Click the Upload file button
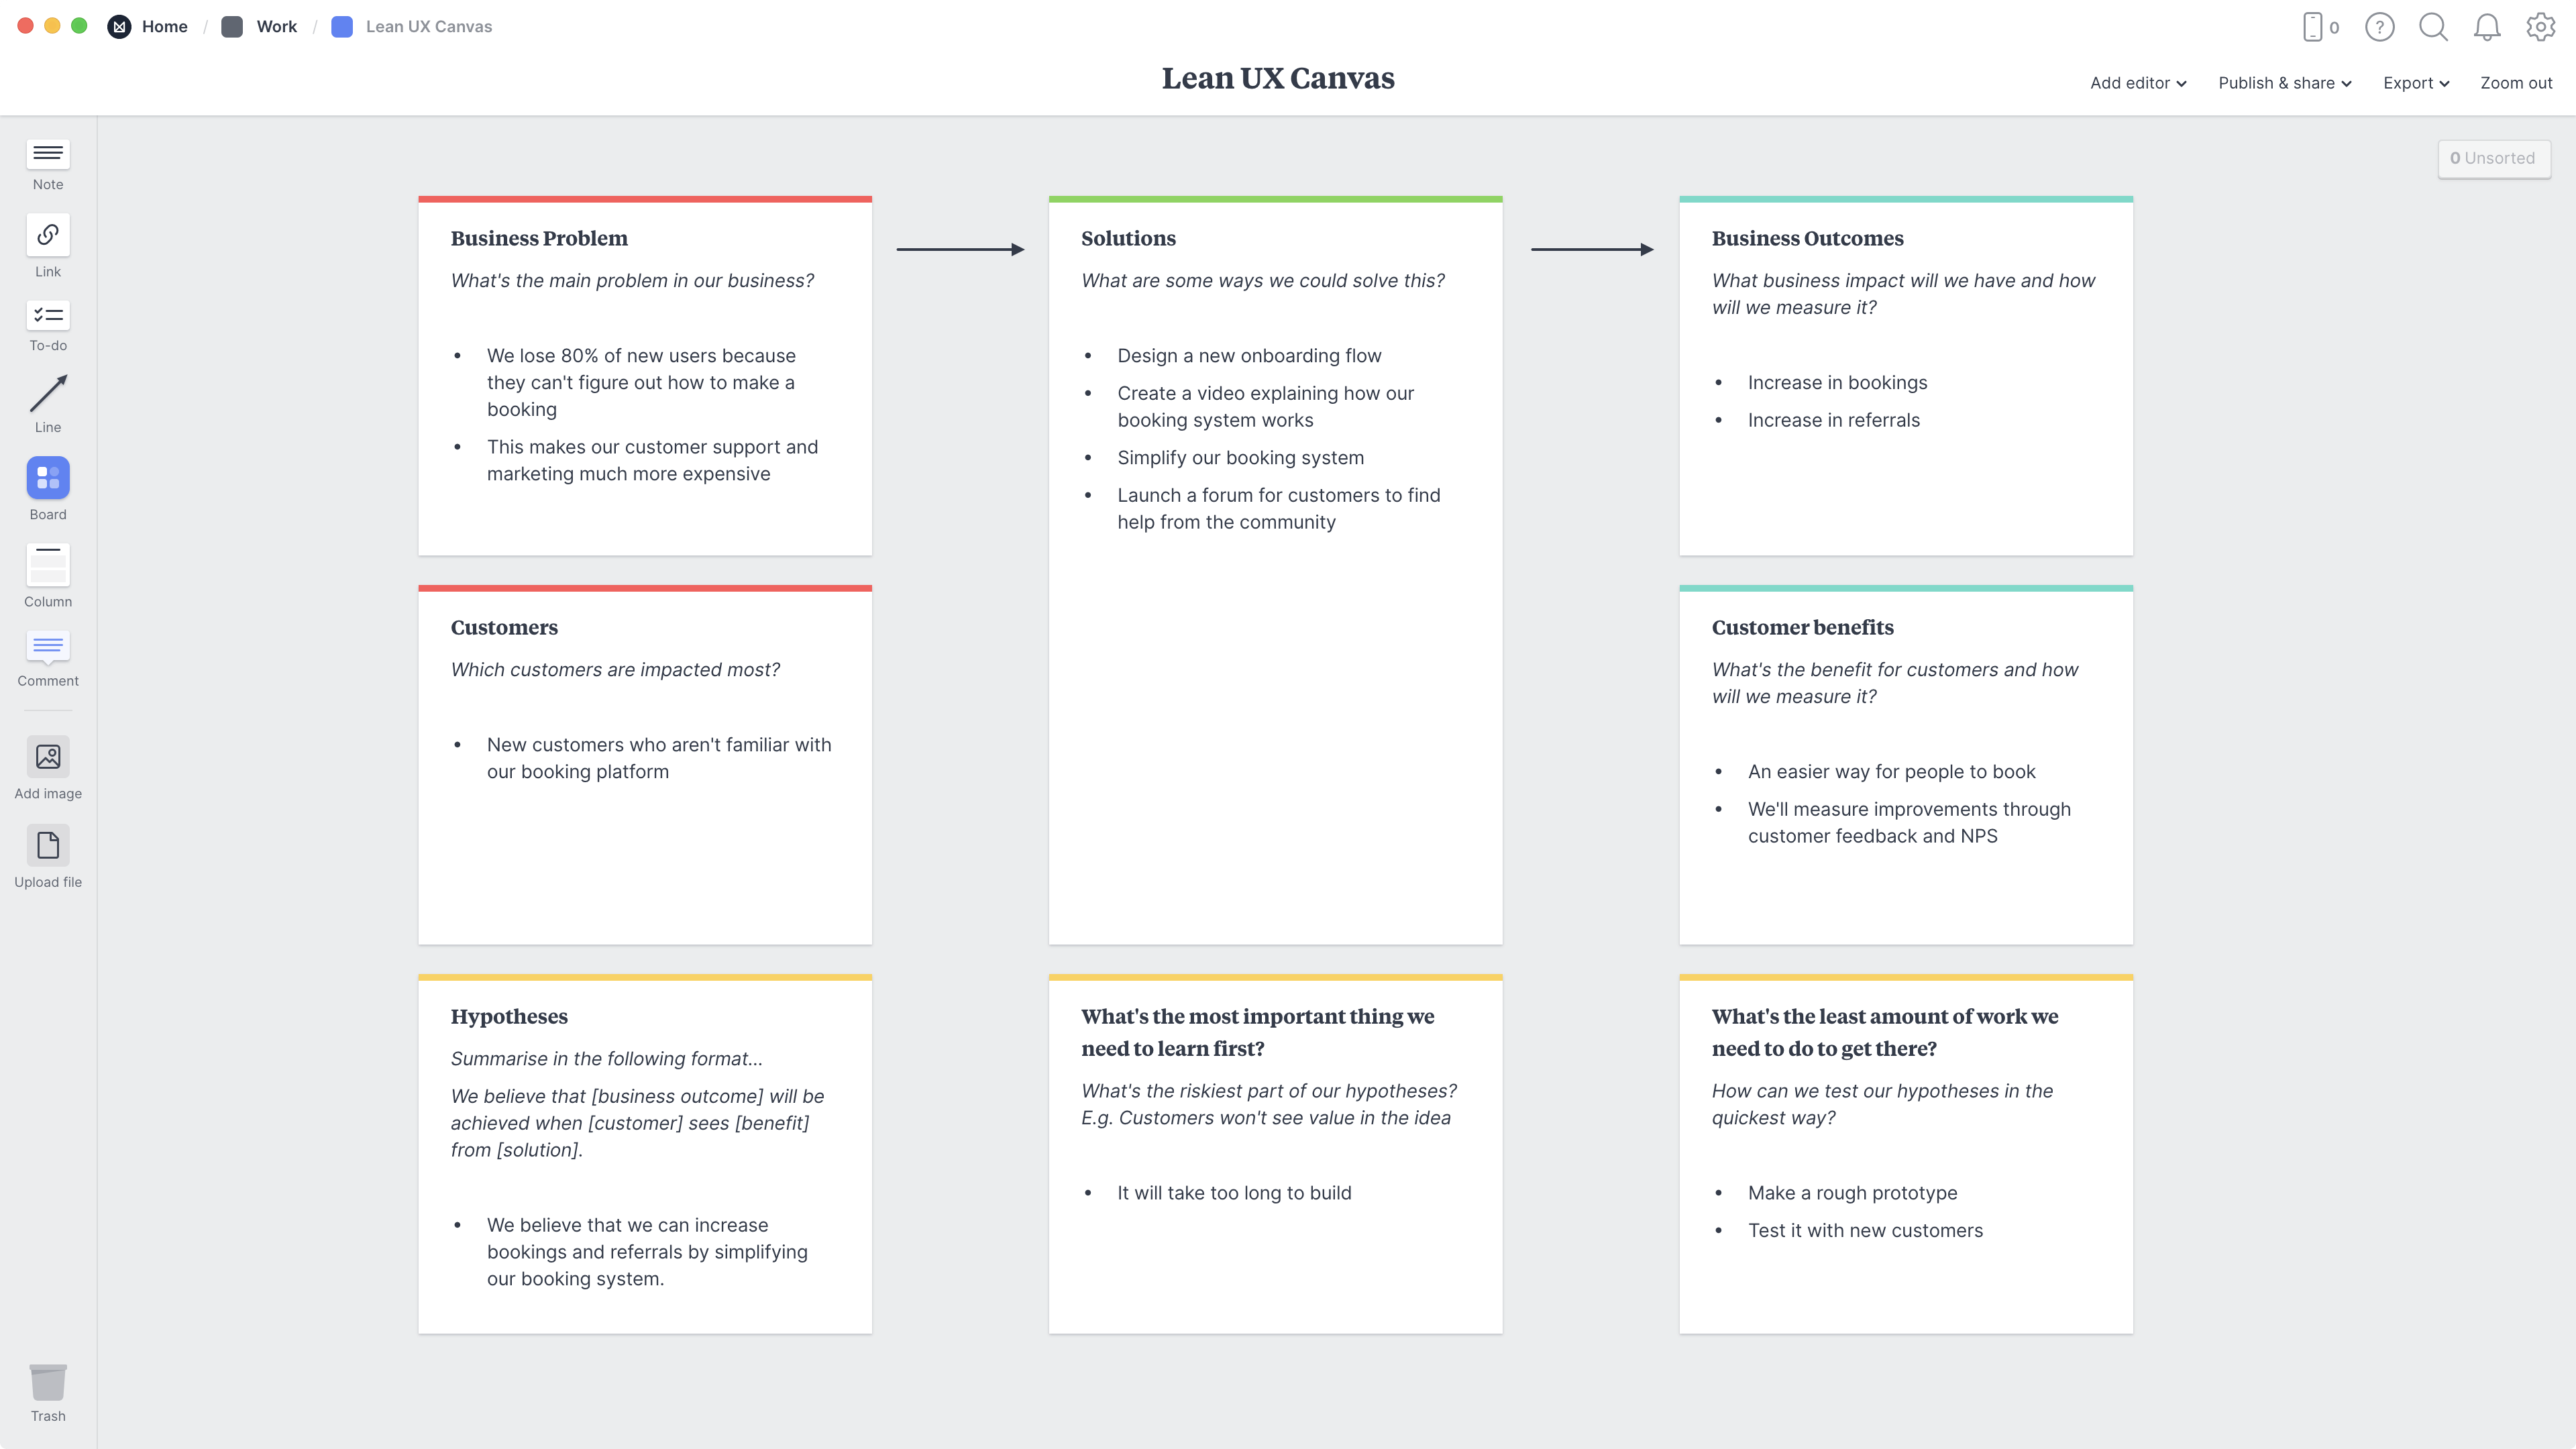This screenshot has height=1449, width=2576. pyautogui.click(x=48, y=855)
